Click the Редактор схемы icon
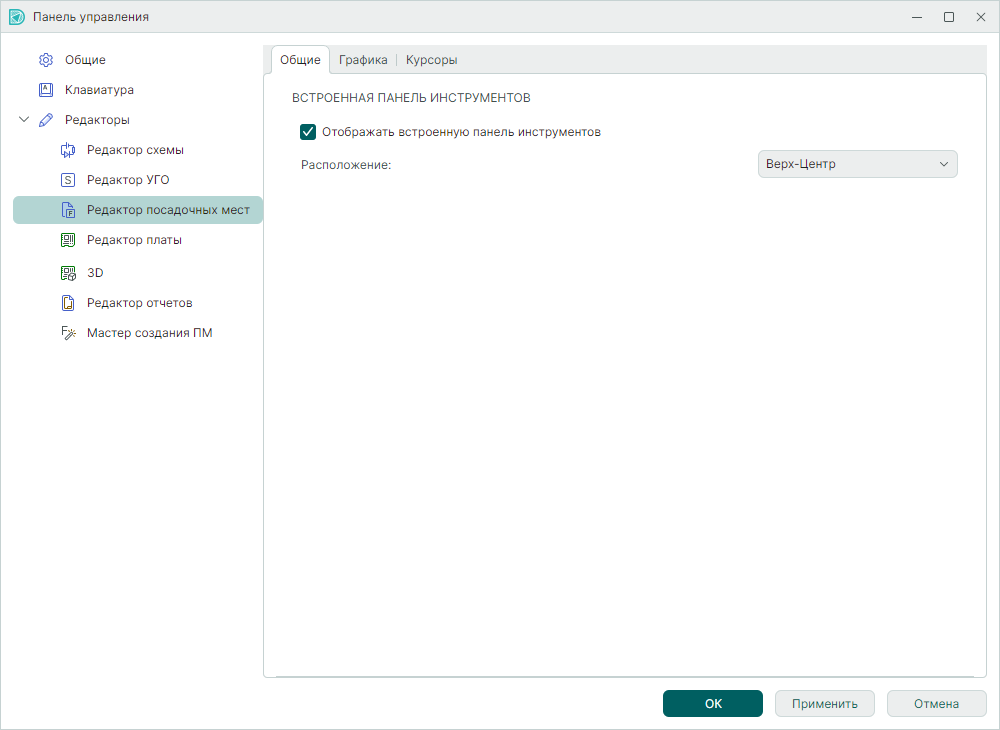This screenshot has height=730, width=1000. click(x=68, y=150)
